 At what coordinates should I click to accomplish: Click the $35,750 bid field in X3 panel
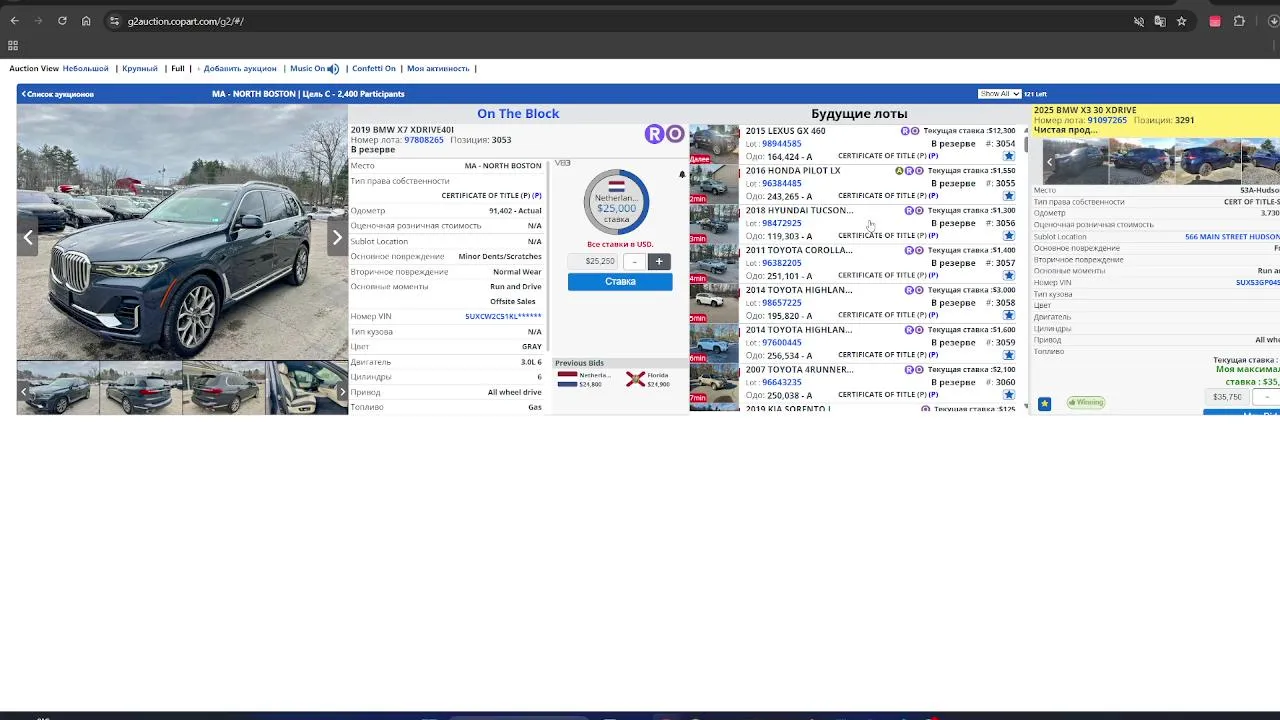click(x=1227, y=397)
